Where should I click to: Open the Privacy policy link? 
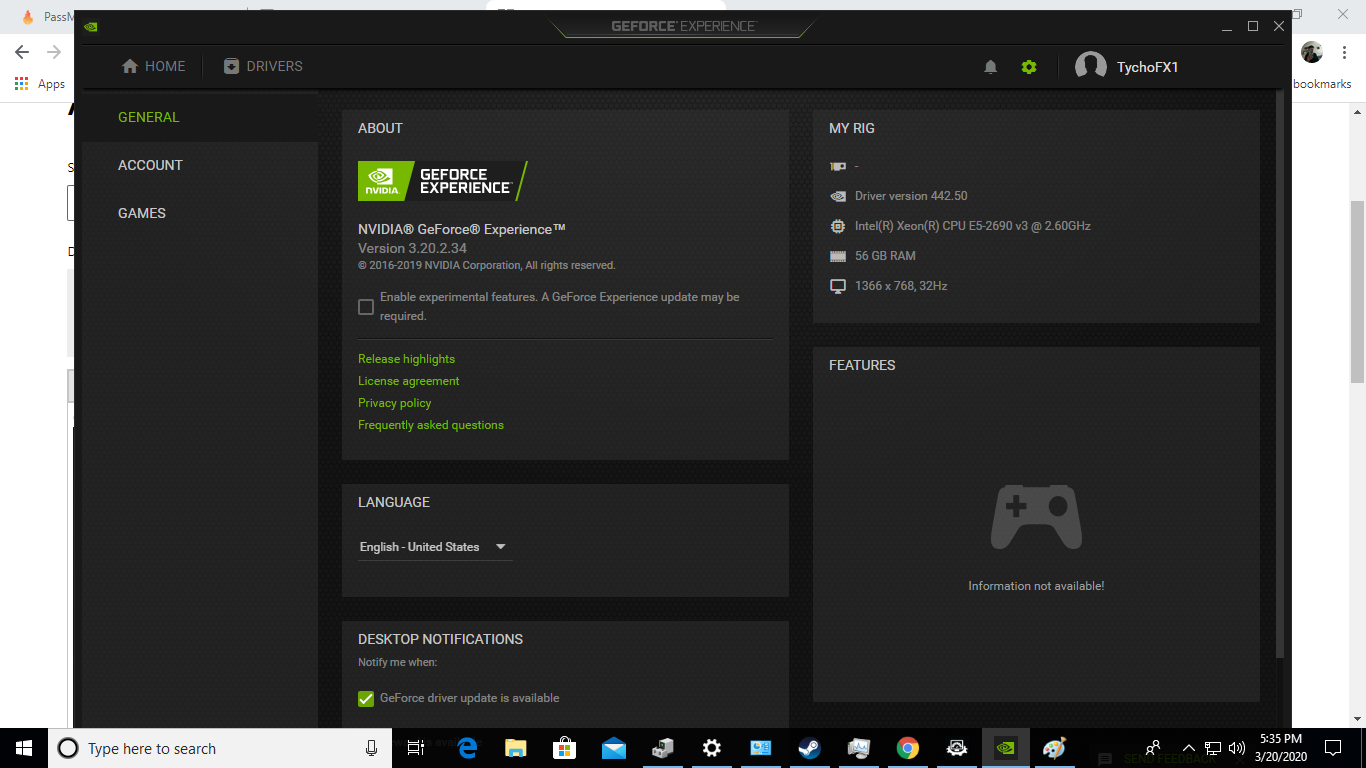click(x=395, y=403)
